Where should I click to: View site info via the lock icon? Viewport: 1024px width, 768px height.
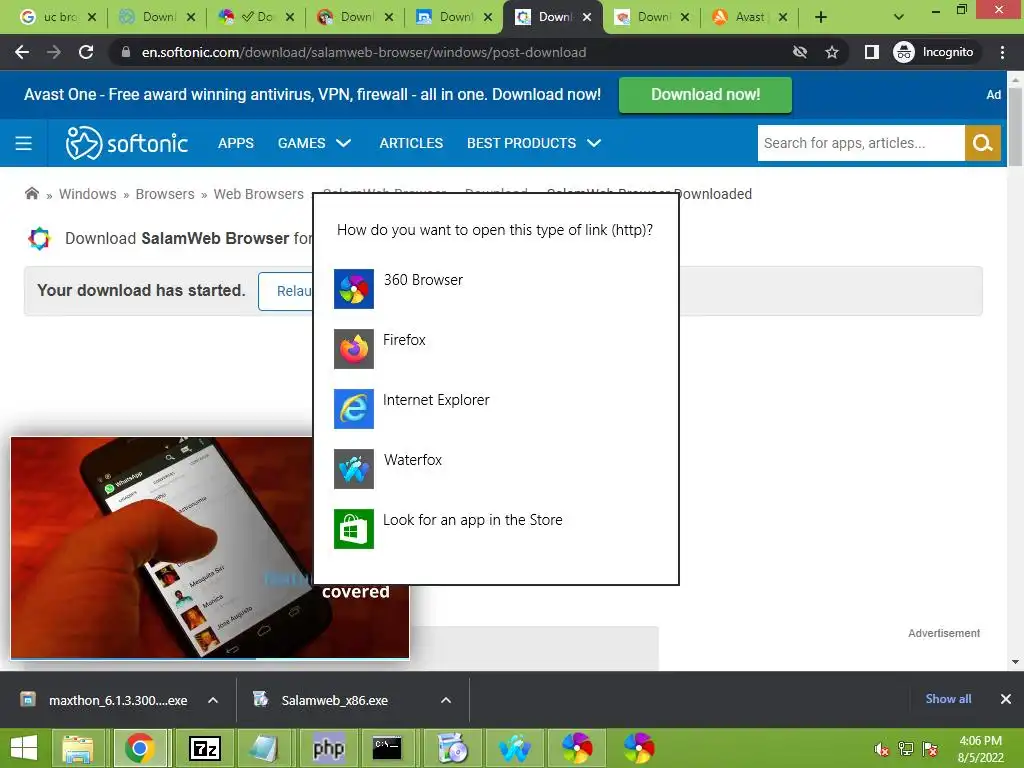tap(126, 52)
